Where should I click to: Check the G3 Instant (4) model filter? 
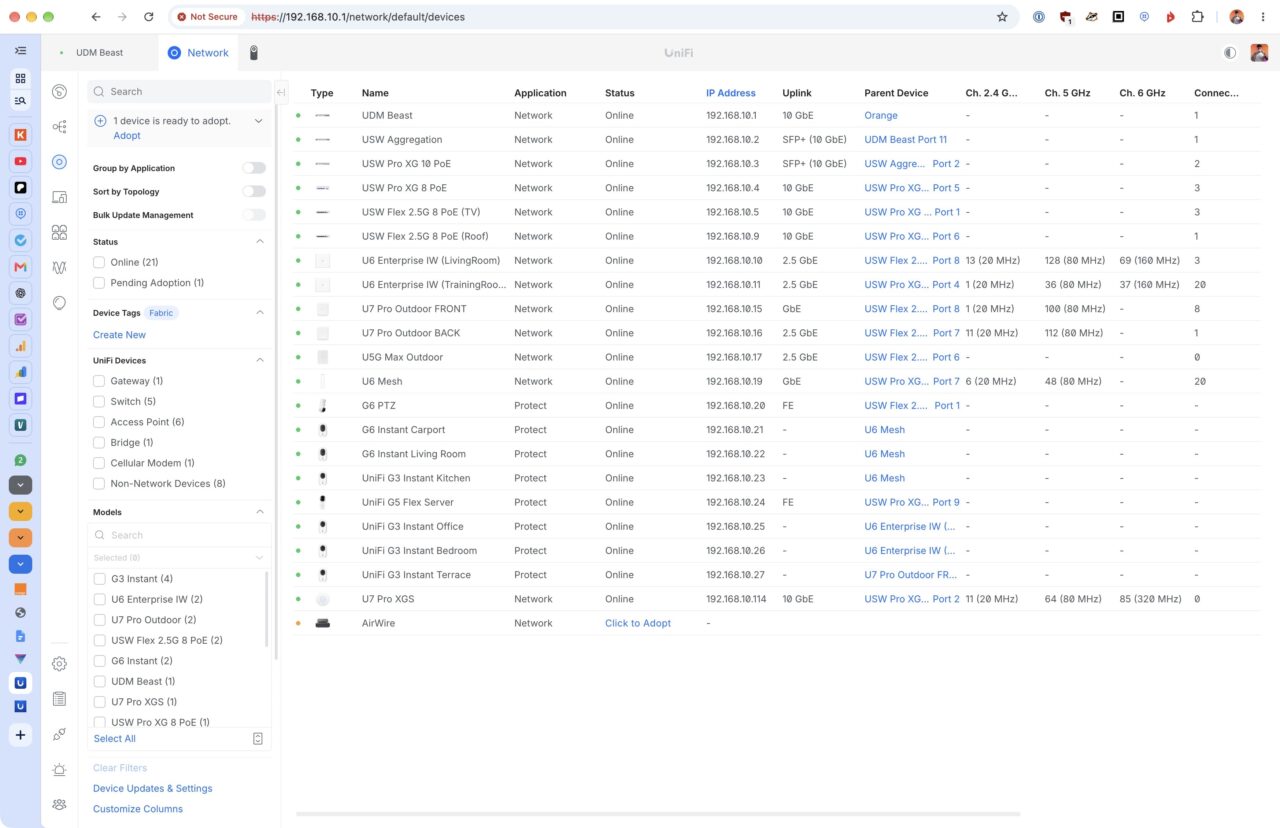(x=99, y=579)
